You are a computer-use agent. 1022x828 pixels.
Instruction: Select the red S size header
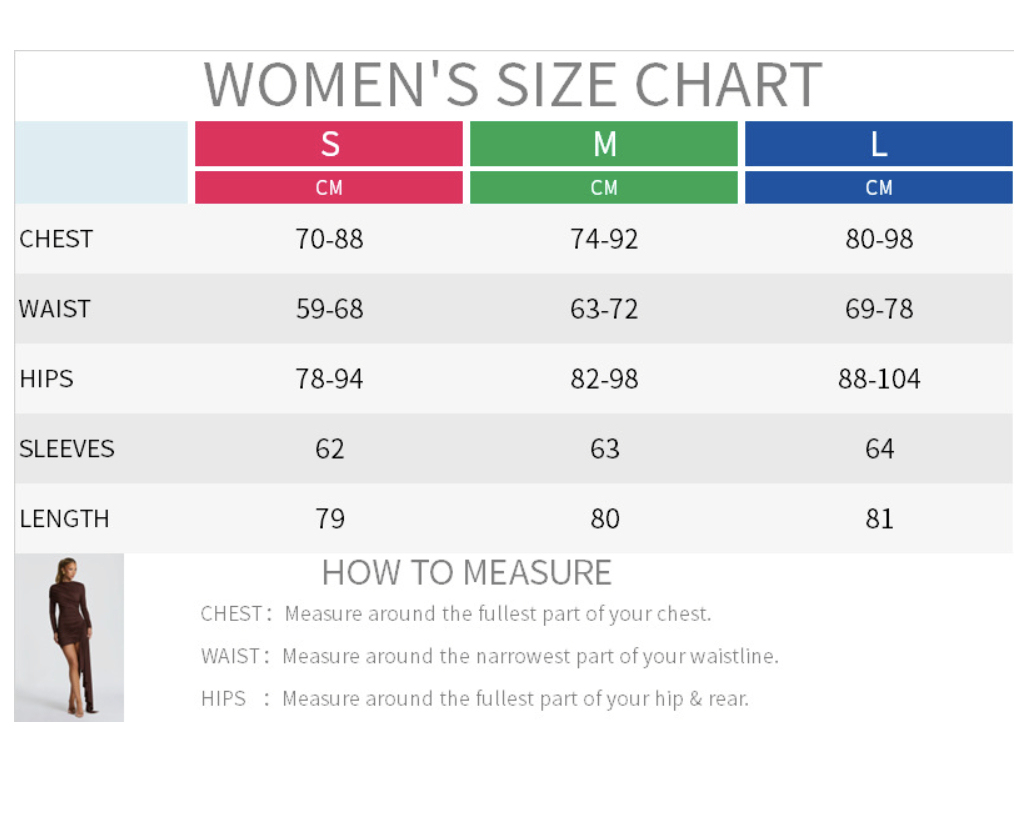click(329, 144)
